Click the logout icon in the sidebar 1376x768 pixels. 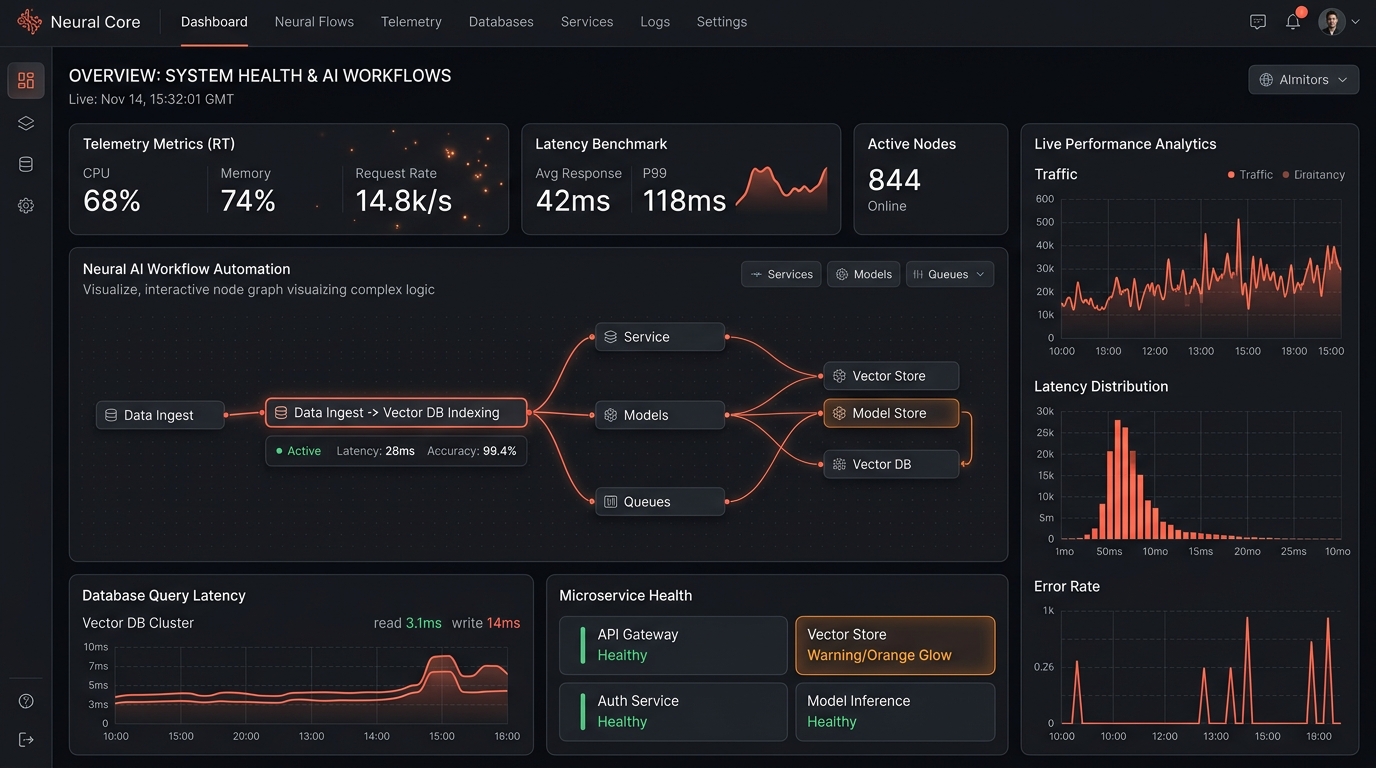pyautogui.click(x=26, y=739)
